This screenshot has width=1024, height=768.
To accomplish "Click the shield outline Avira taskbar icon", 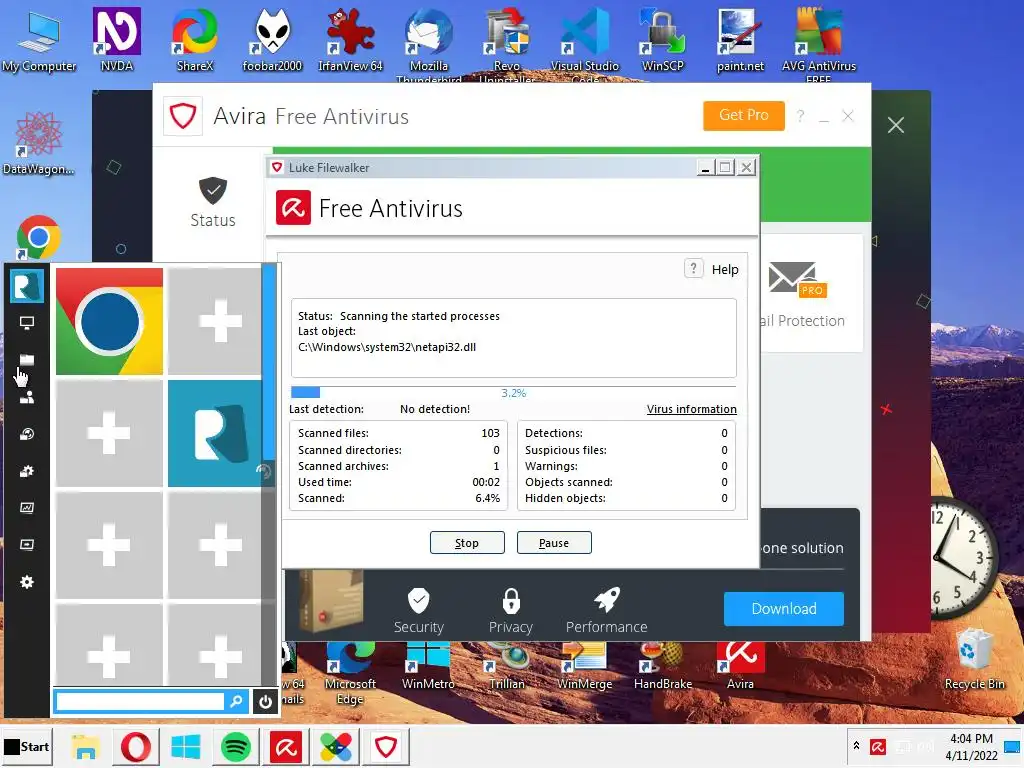I will tap(386, 746).
